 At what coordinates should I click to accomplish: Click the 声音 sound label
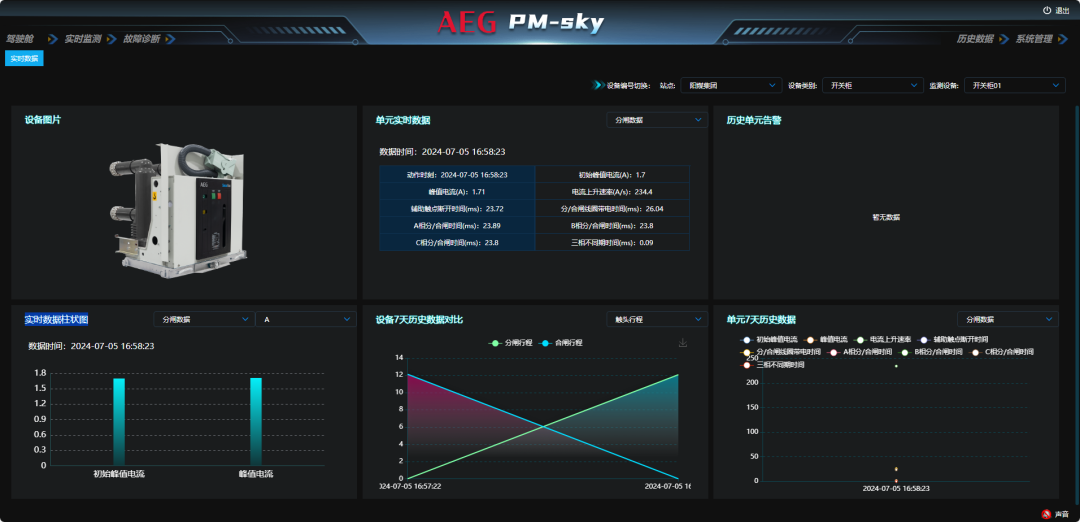tap(1062, 514)
